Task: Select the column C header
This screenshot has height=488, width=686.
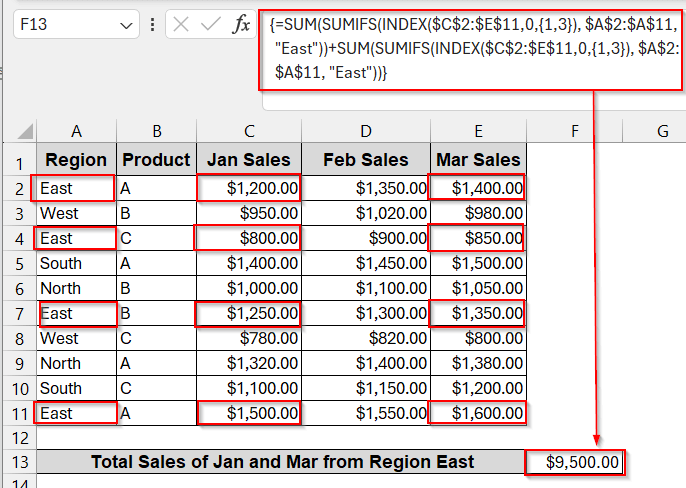Action: tap(248, 131)
